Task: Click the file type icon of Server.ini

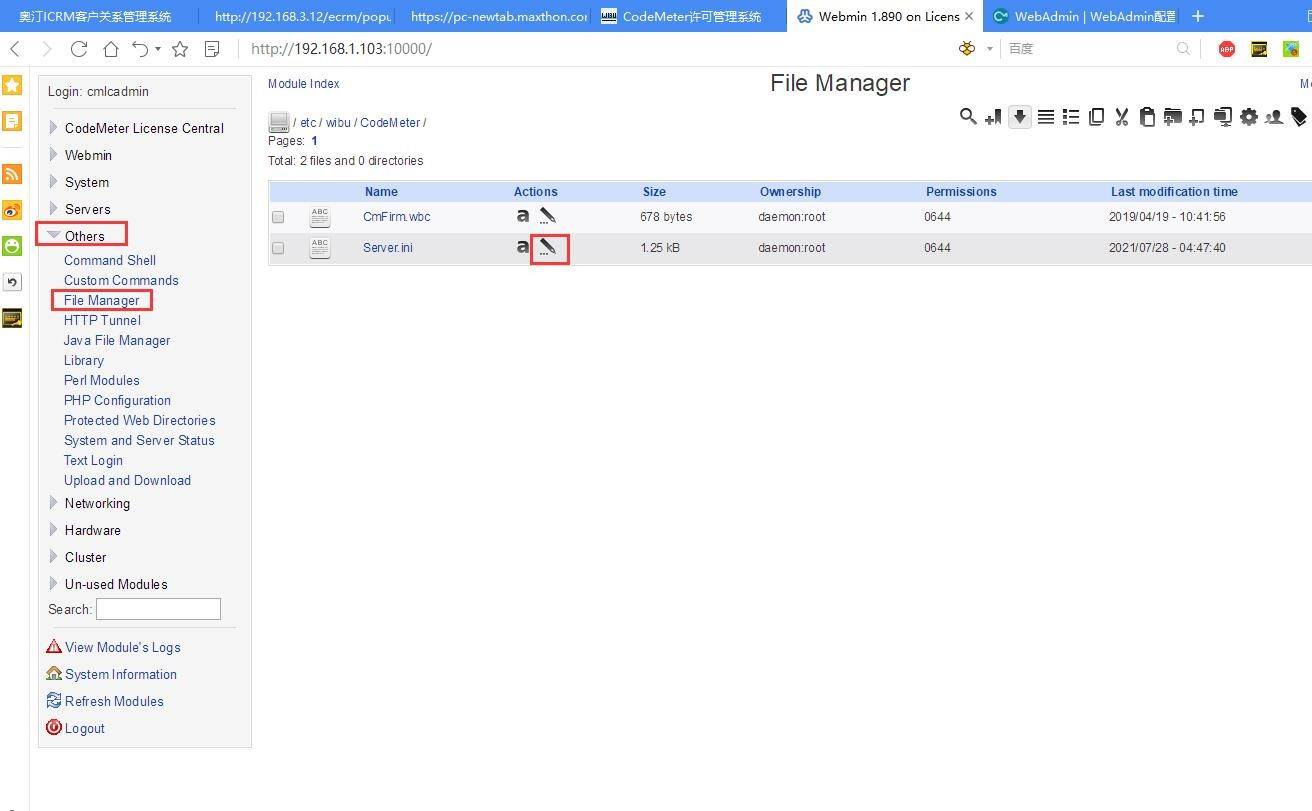Action: [x=320, y=248]
